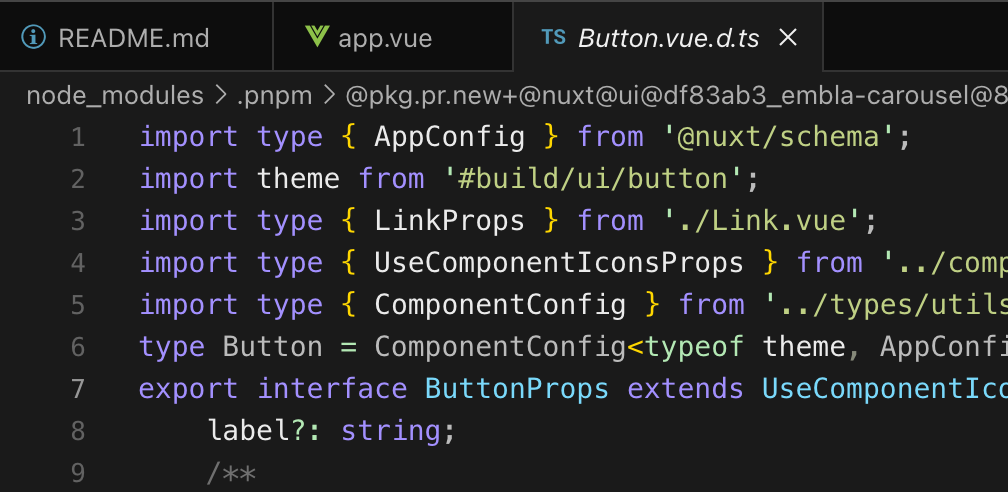Click the UseComponentIconsProps identifier on line 4

point(559,263)
